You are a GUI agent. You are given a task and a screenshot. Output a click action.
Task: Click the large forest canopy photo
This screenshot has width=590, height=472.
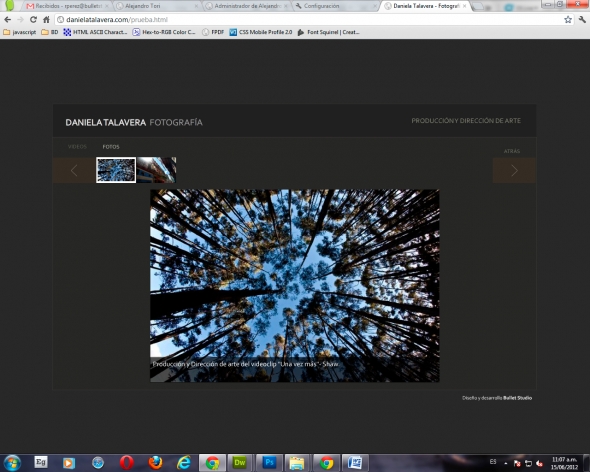pos(295,285)
